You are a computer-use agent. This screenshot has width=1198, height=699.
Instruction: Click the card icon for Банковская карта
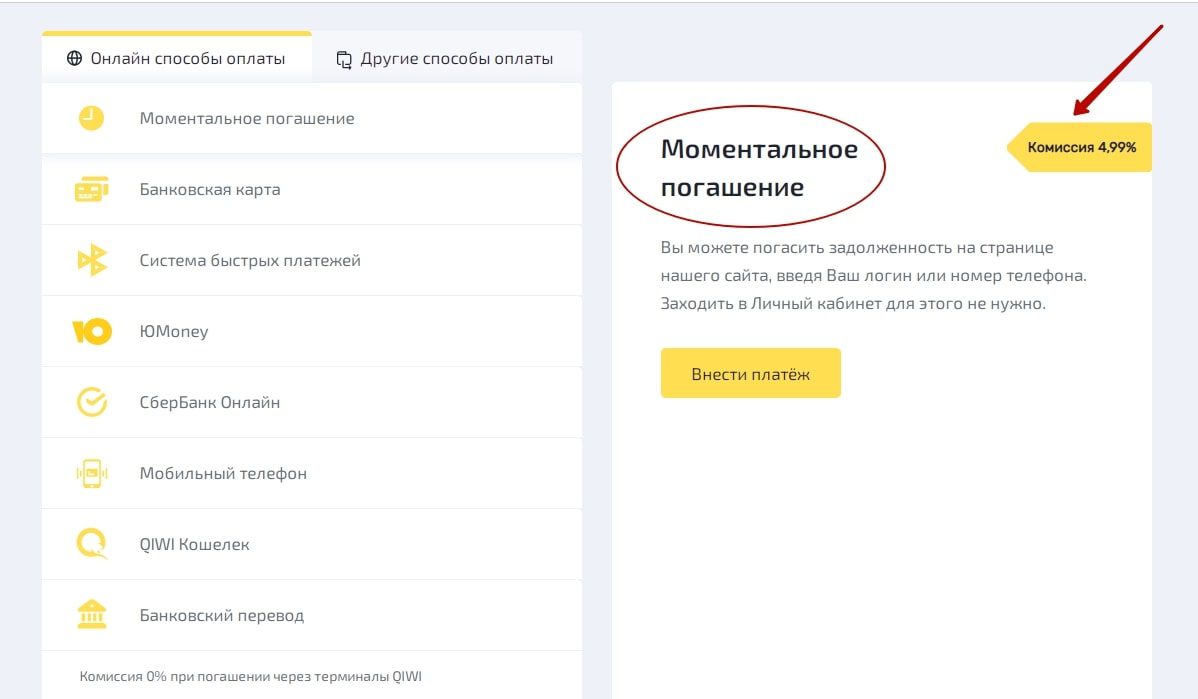tap(92, 189)
